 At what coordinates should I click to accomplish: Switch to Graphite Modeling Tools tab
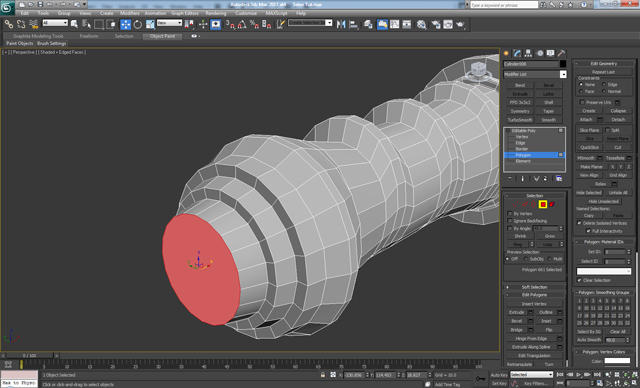[38, 36]
